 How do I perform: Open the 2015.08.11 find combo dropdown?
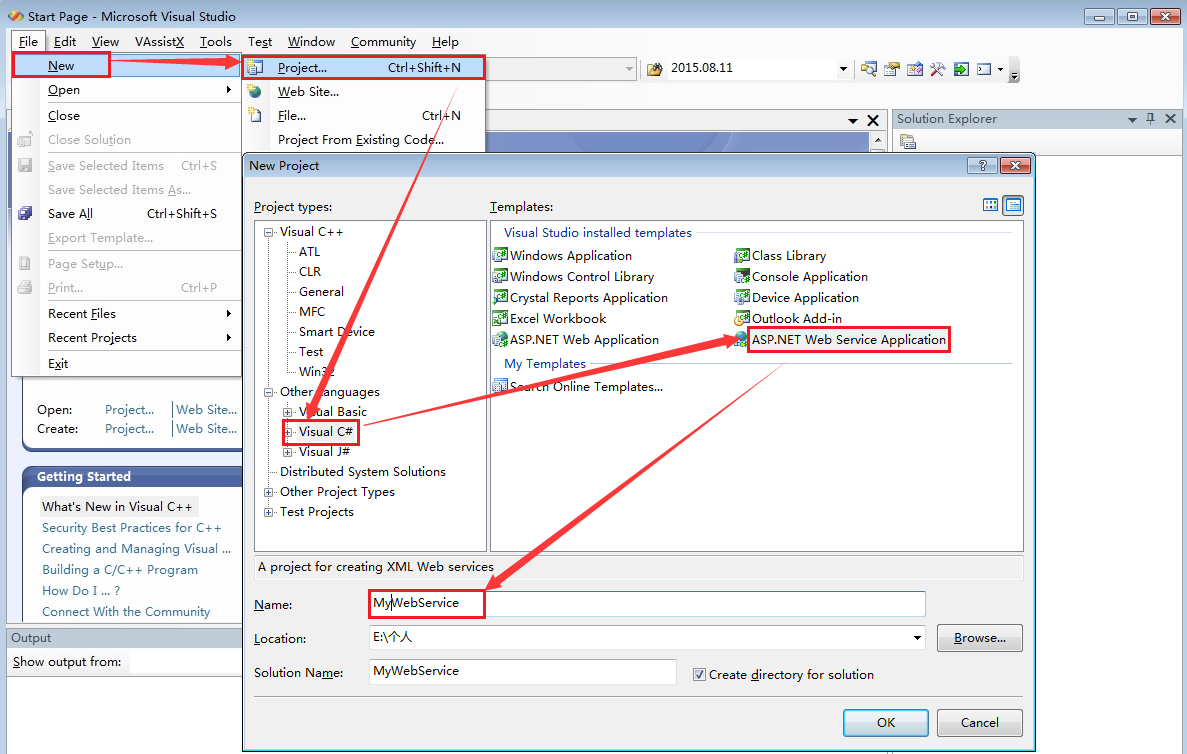(843, 69)
